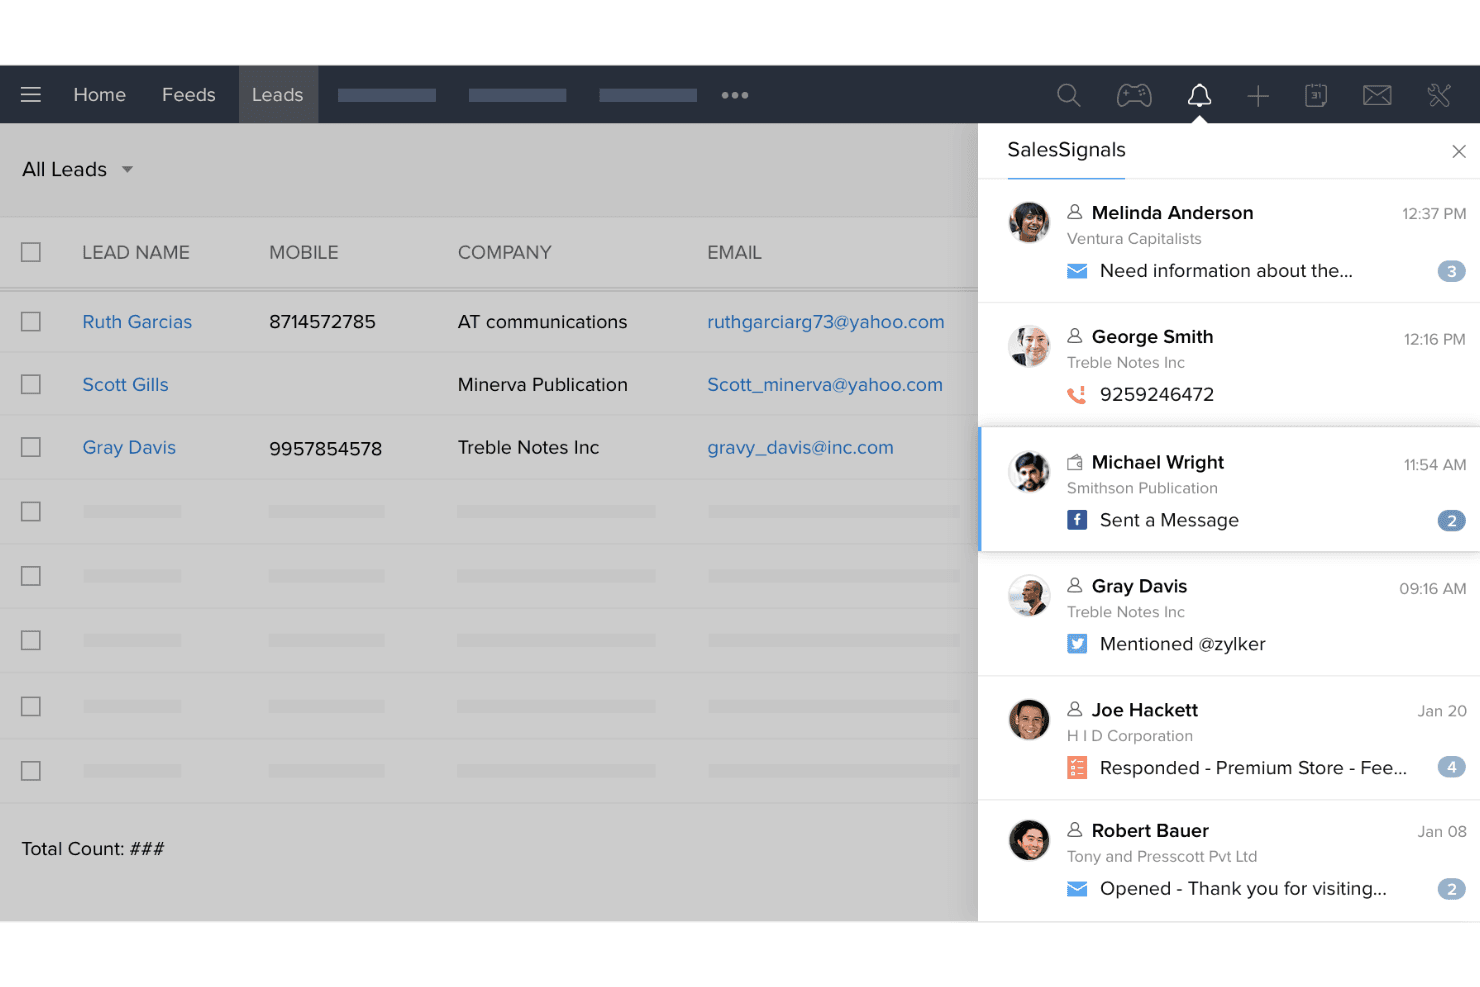The image size is (1480, 987).
Task: Click the Facebook icon for Michael Wright
Action: 1077,520
